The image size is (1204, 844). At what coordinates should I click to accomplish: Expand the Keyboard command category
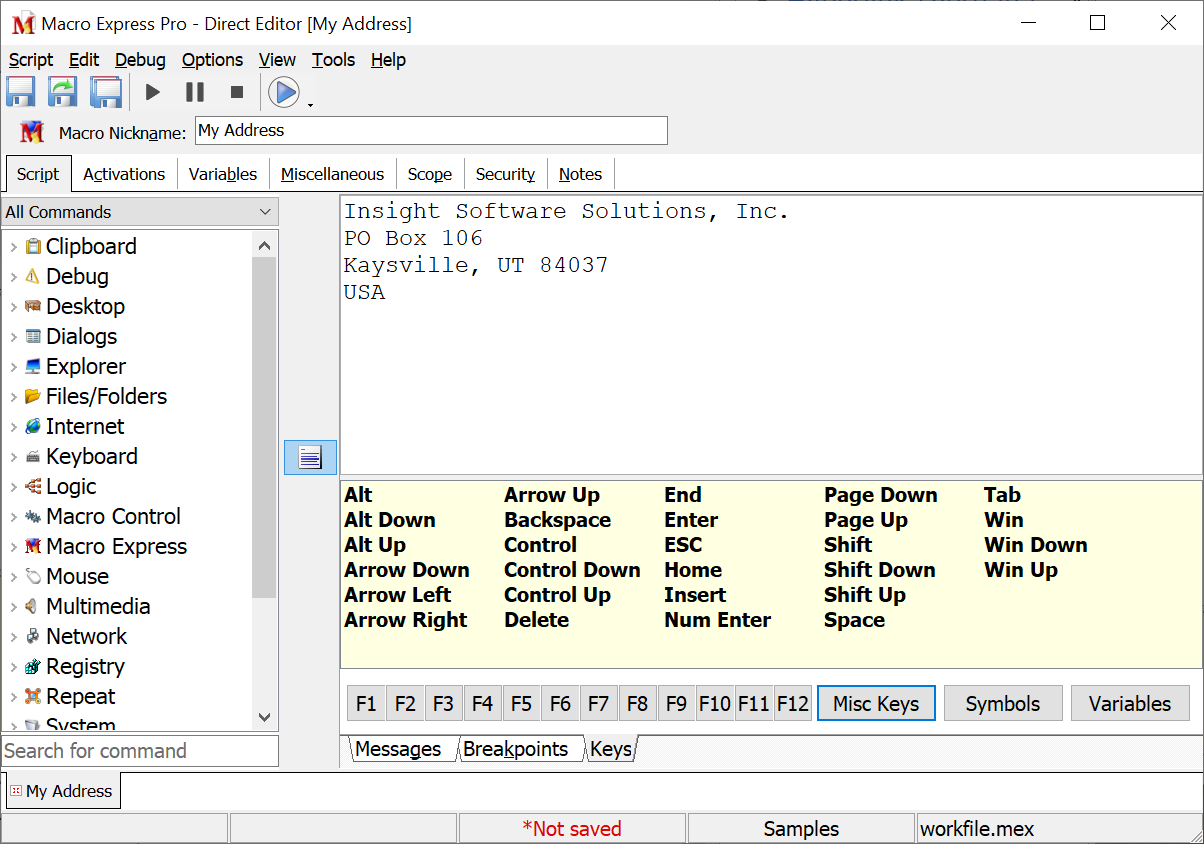coord(13,457)
